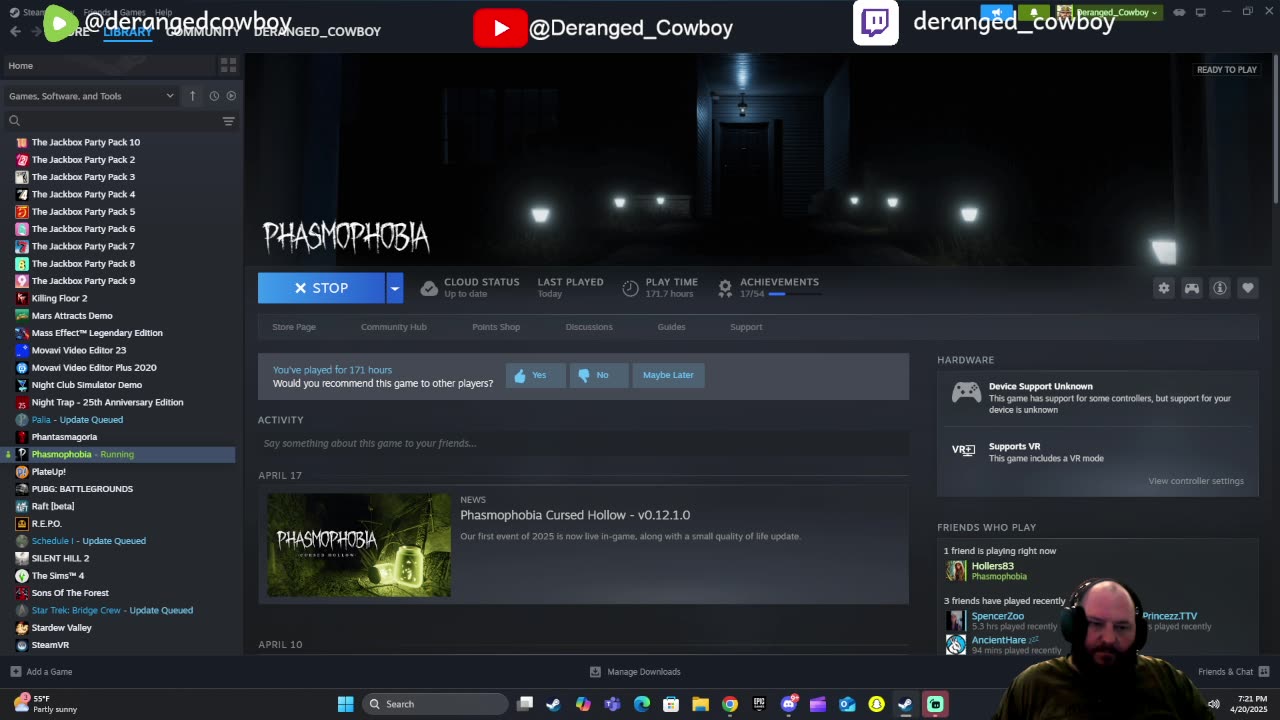
Task: Click into the library search field
Action: [x=120, y=121]
